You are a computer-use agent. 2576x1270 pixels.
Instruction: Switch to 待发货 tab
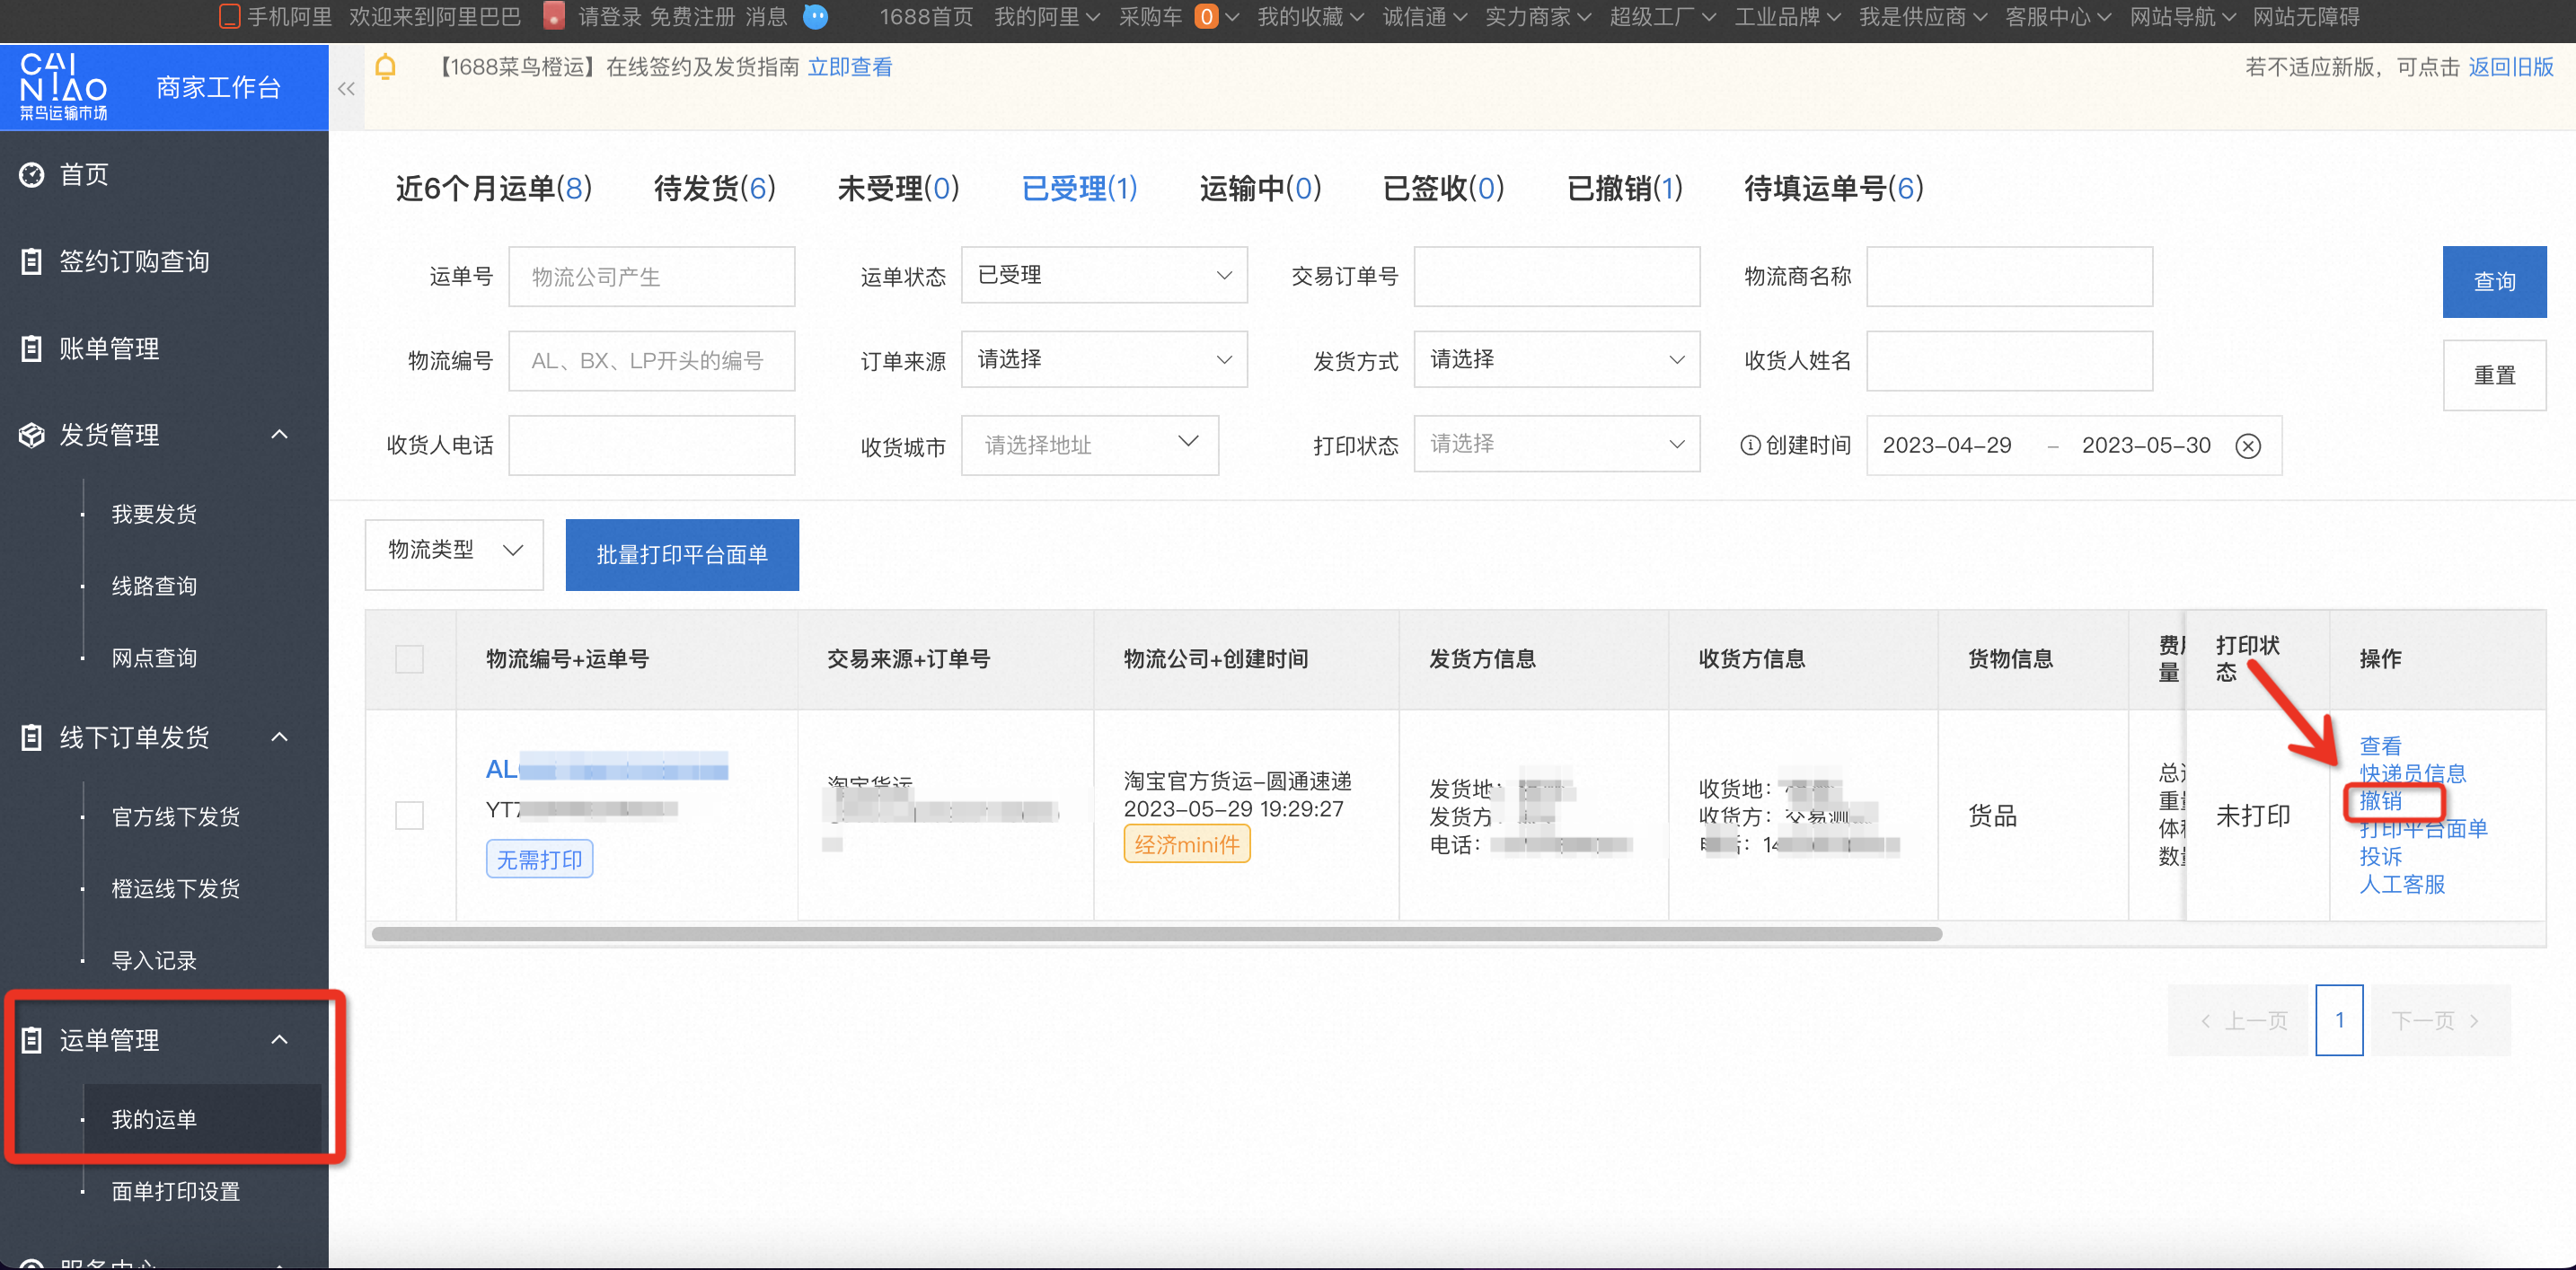pyautogui.click(x=715, y=188)
